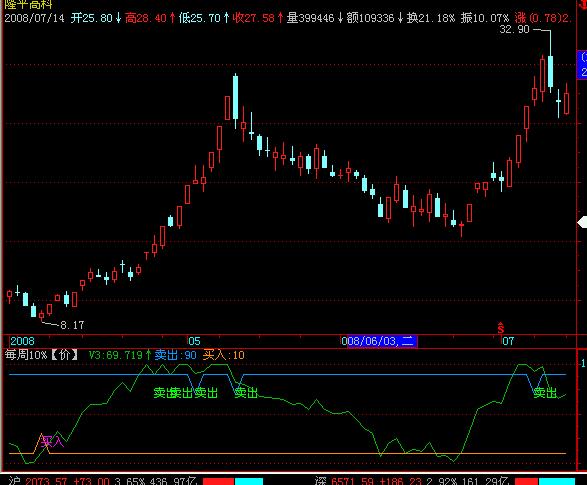Click the red S marker above 07
The width and height of the screenshot is (587, 485).
[x=501, y=327]
